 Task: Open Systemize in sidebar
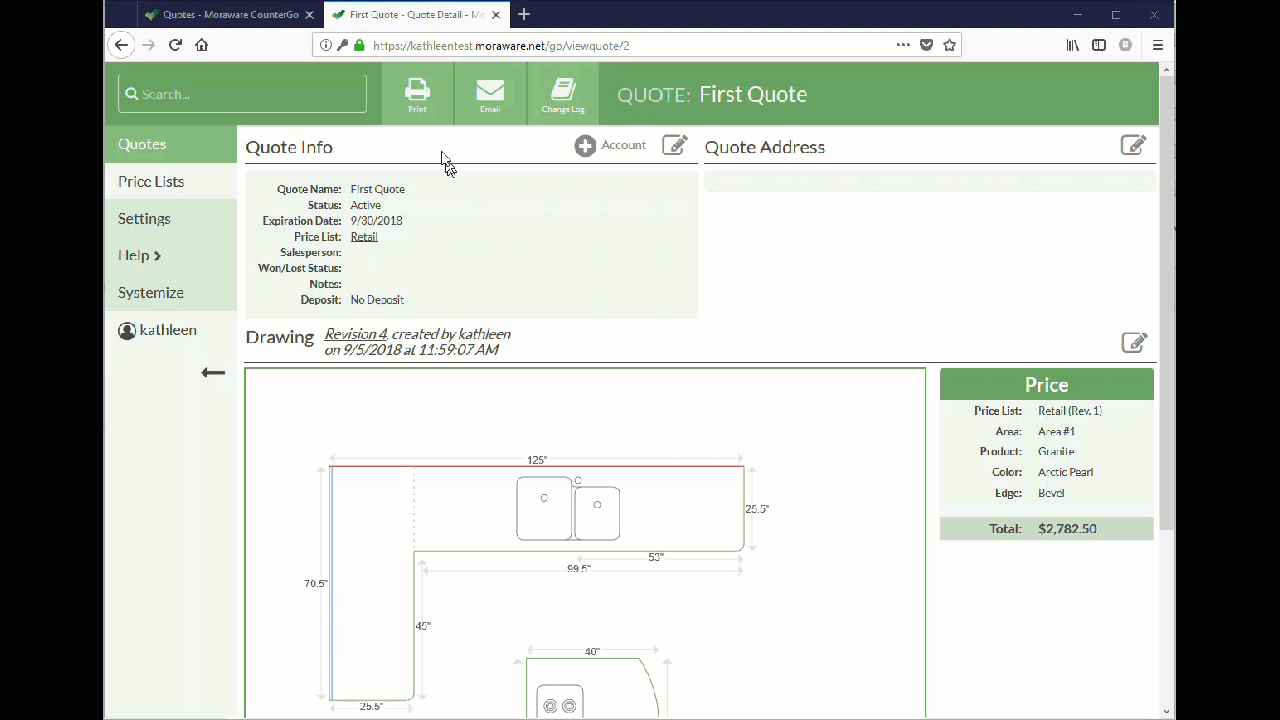click(170, 292)
